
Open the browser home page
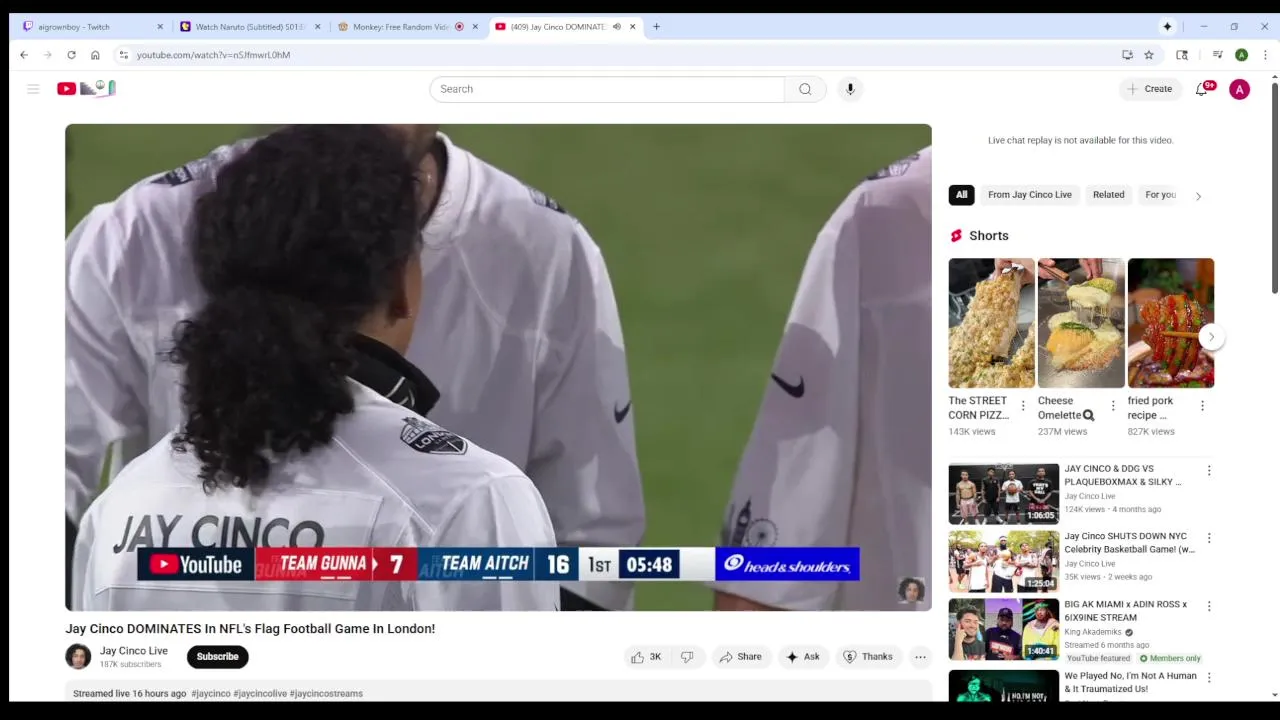pyautogui.click(x=95, y=55)
